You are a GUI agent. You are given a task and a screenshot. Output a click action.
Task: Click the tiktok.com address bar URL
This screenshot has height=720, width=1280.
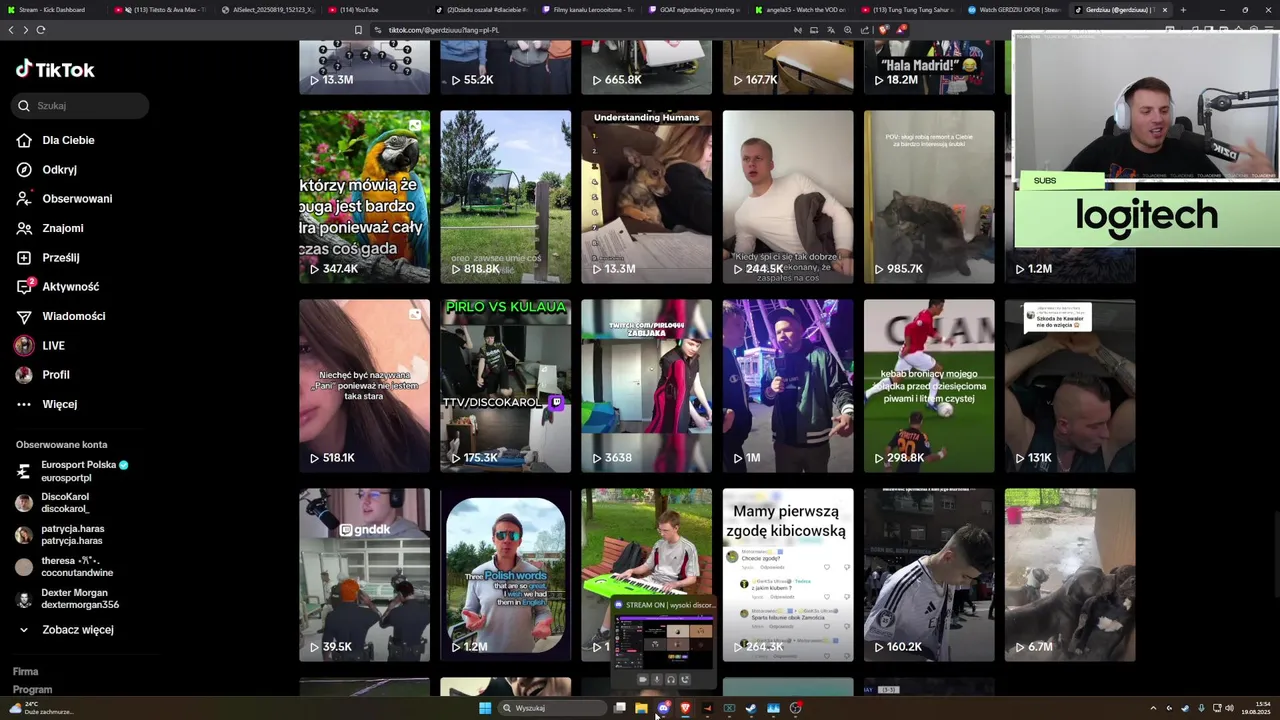[x=443, y=30]
